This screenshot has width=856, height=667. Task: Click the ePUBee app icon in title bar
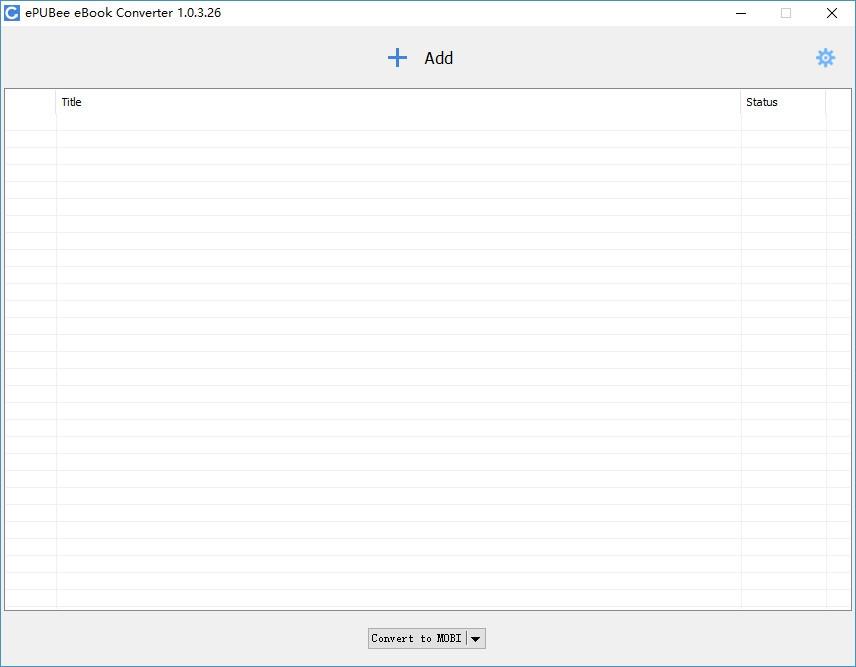pos(12,13)
